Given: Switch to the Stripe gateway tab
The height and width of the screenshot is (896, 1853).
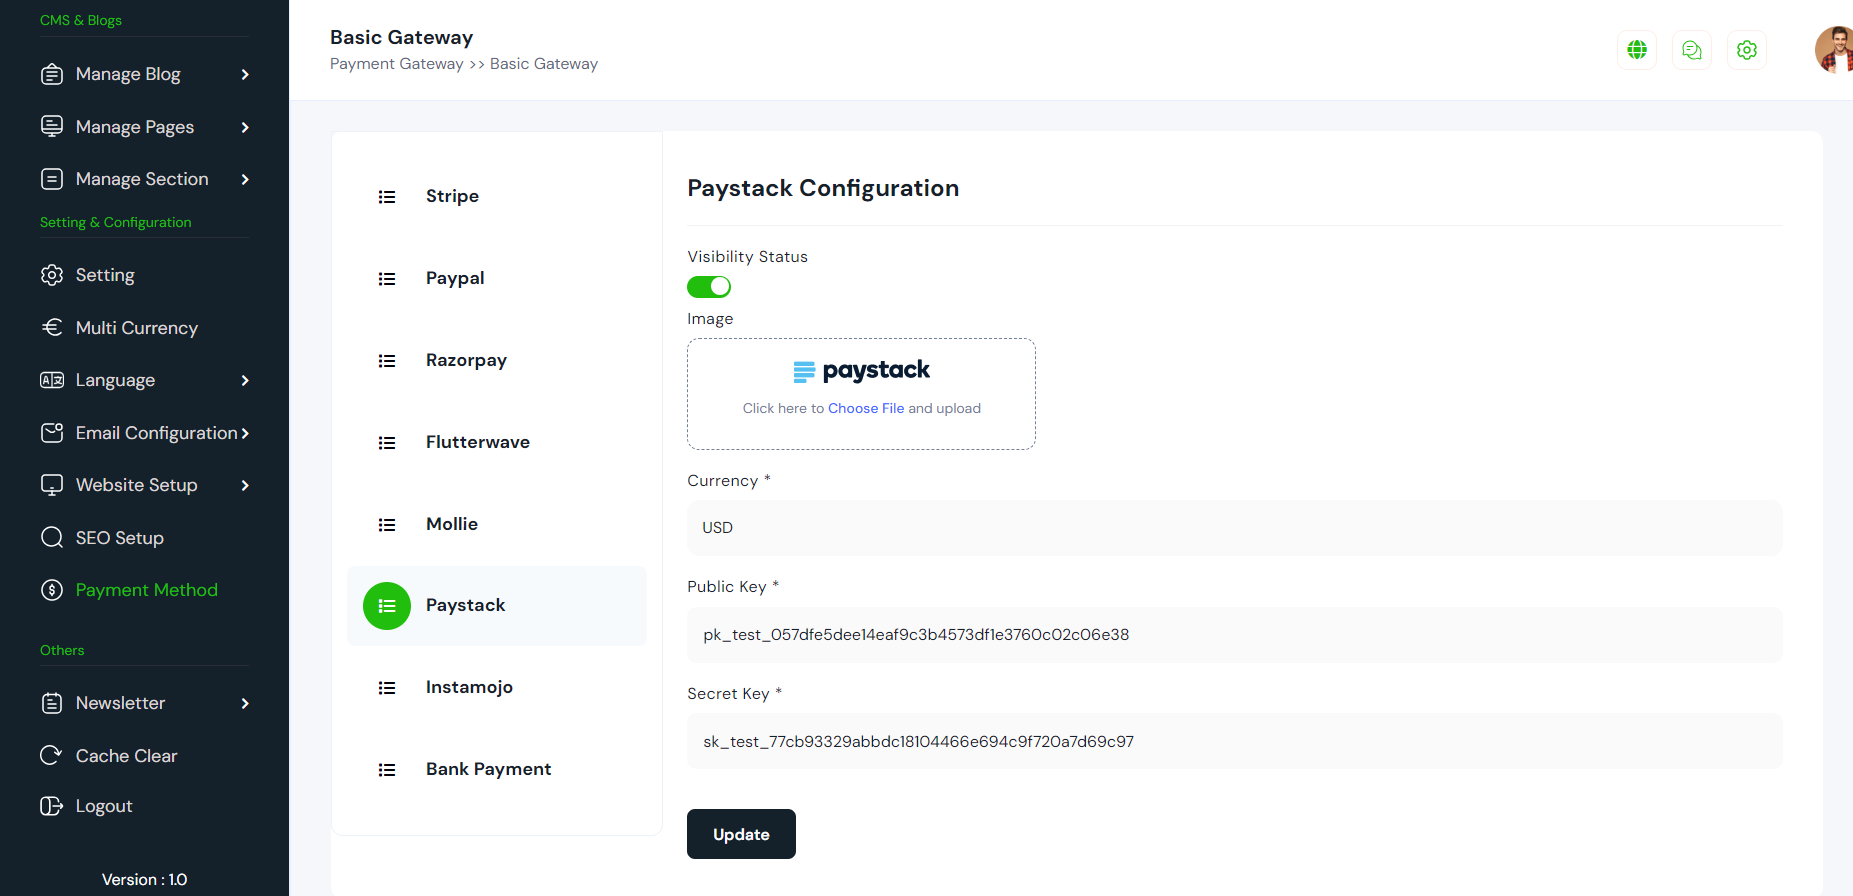Looking at the screenshot, I should [x=452, y=197].
